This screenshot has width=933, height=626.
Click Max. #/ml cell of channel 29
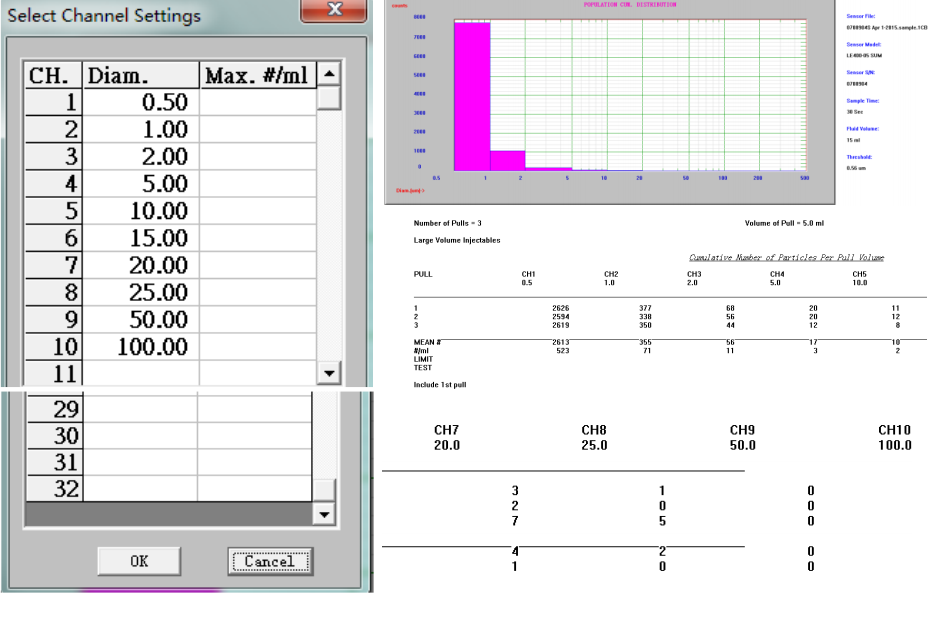255,409
